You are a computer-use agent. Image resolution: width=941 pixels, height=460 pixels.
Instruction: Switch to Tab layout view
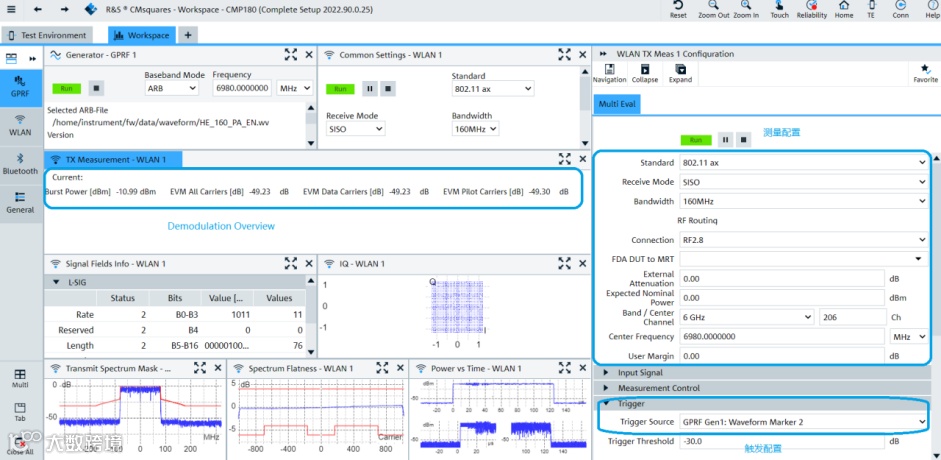(20, 412)
